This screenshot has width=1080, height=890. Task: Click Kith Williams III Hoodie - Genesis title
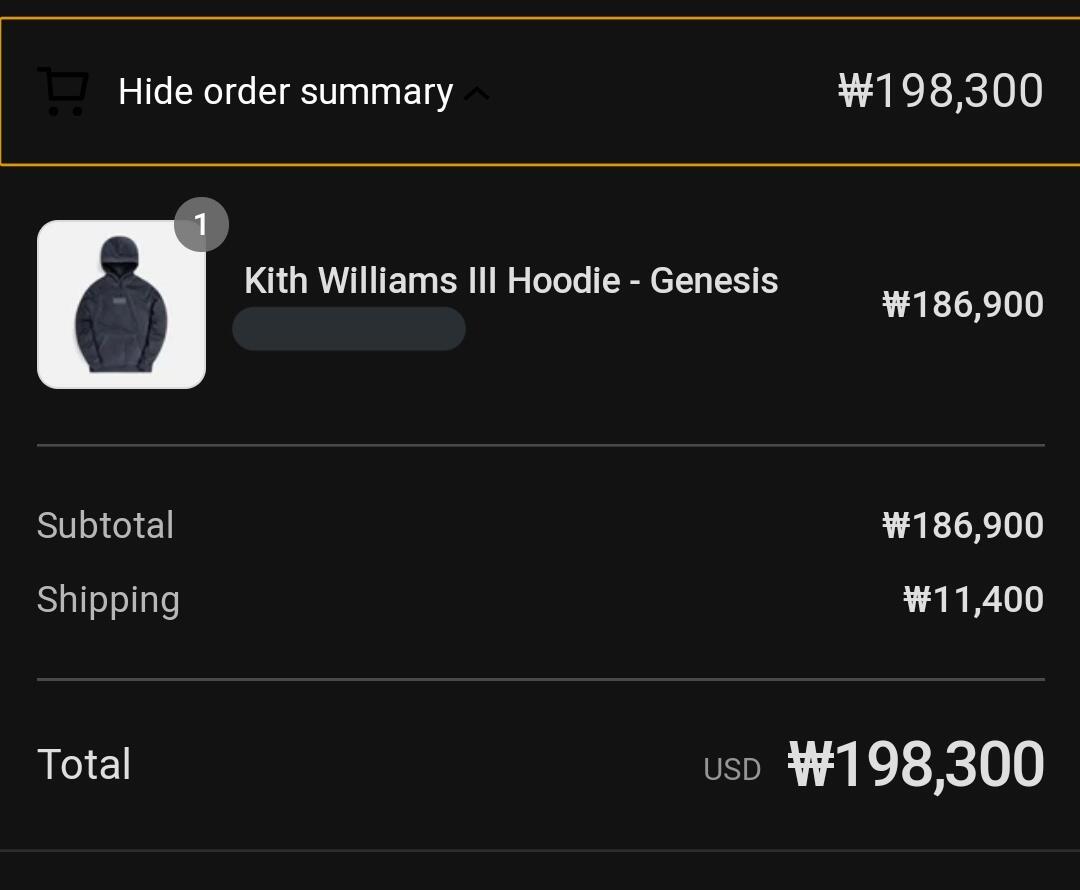click(x=511, y=280)
